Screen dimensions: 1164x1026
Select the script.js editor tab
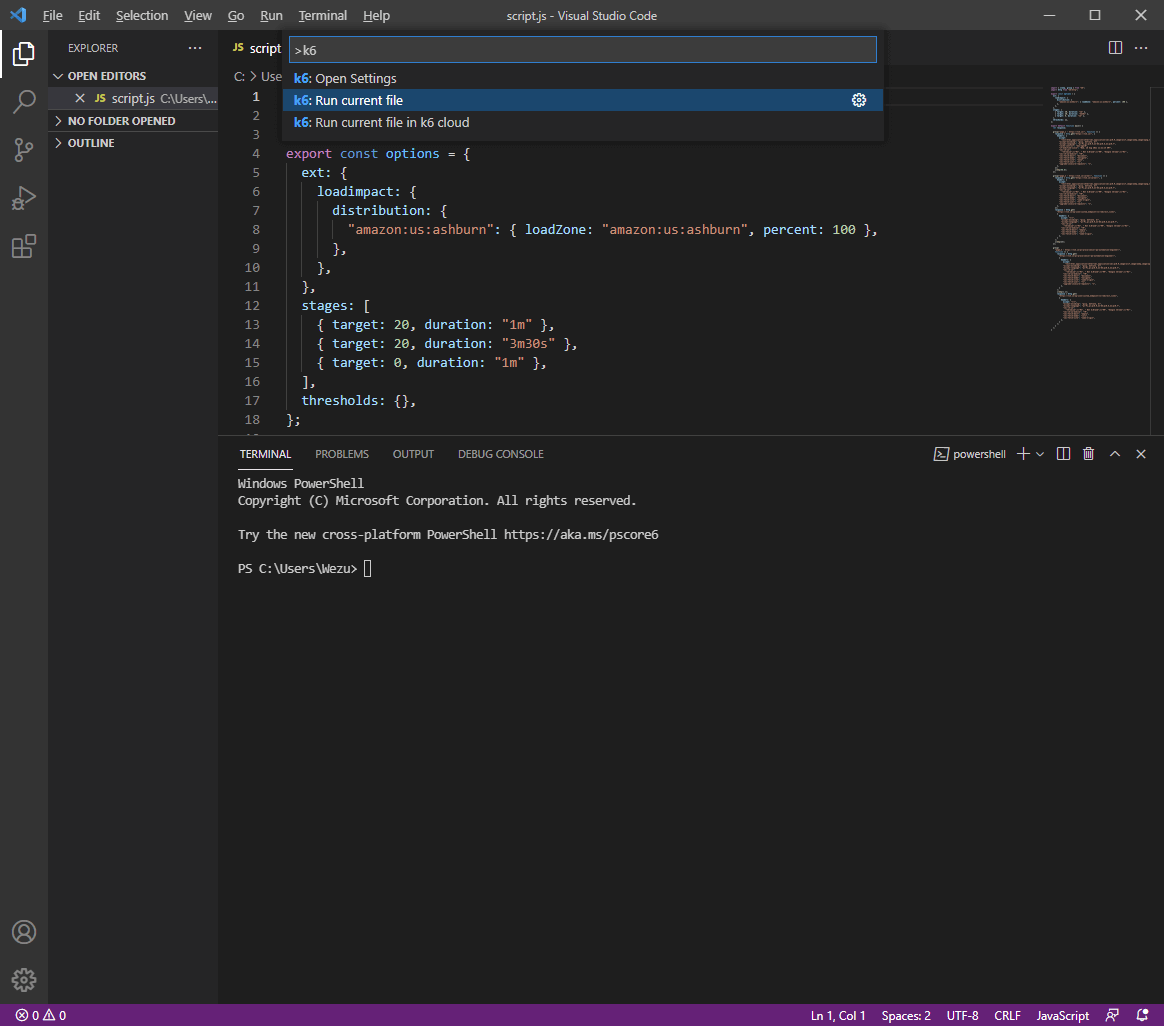coord(256,48)
